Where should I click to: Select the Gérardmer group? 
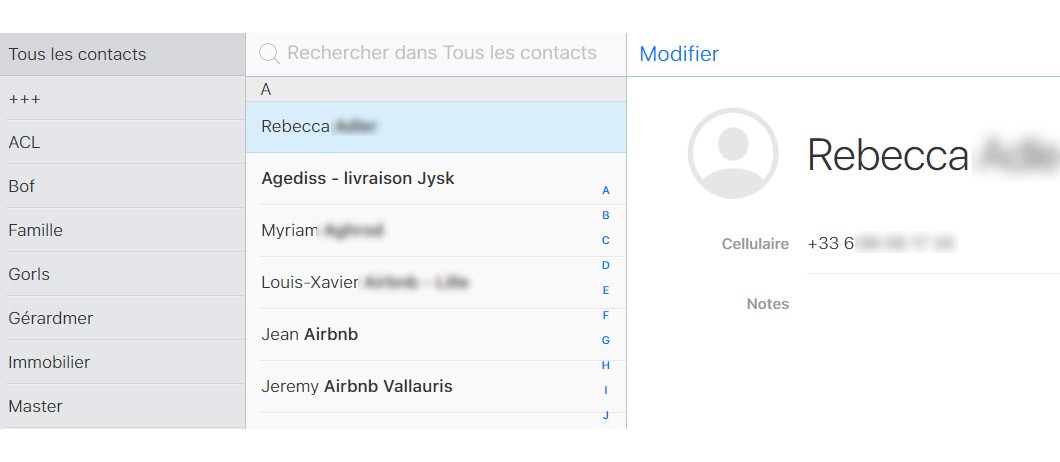coord(51,318)
